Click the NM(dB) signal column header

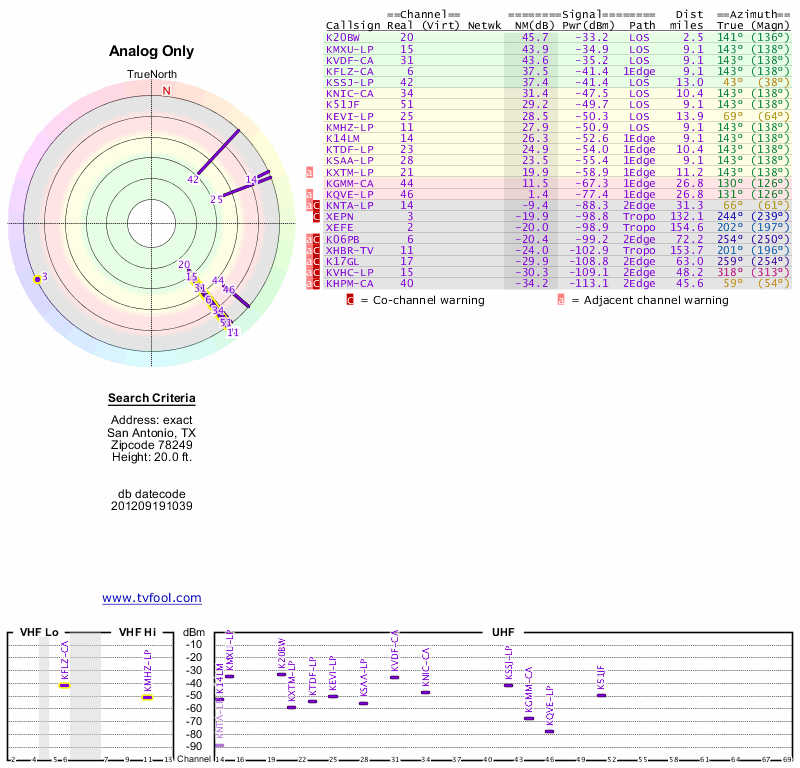pyautogui.click(x=528, y=25)
